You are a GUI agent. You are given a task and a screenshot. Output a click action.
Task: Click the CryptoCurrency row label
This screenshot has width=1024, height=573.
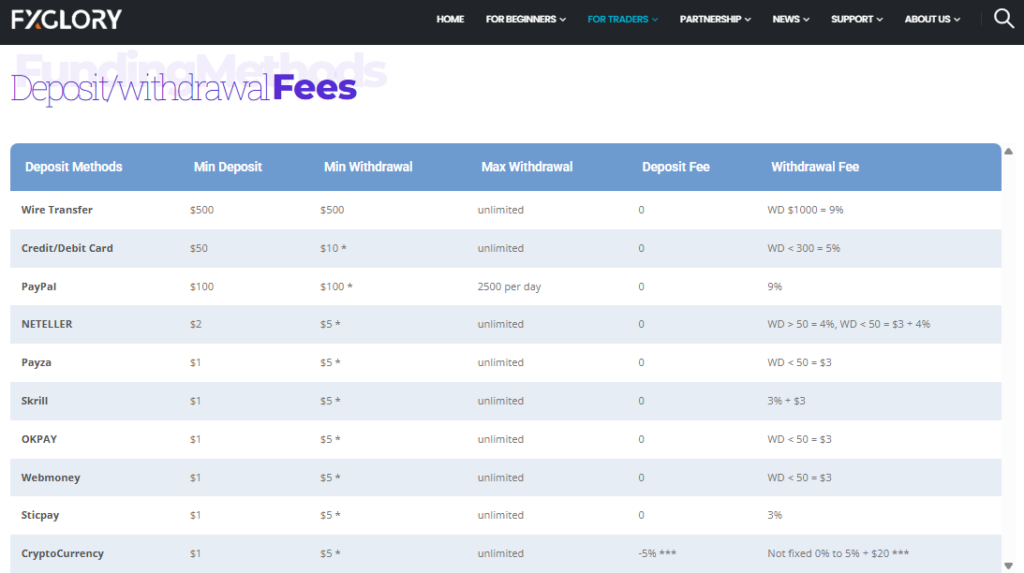pos(62,553)
